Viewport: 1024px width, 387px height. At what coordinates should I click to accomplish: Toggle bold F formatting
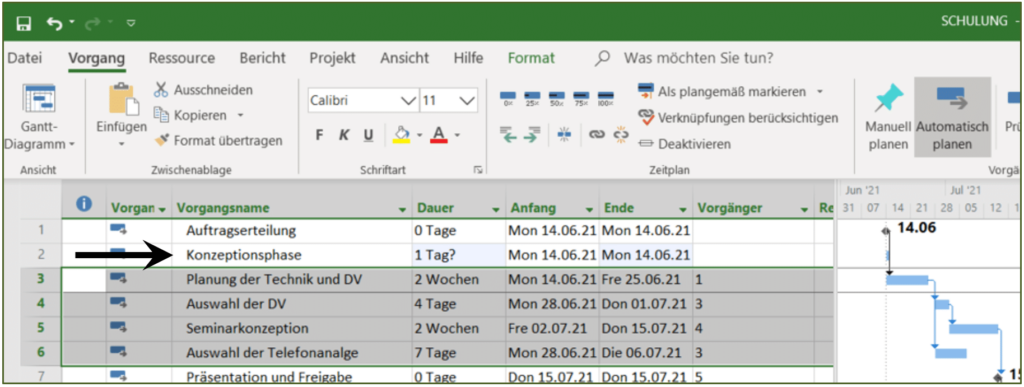click(x=320, y=135)
